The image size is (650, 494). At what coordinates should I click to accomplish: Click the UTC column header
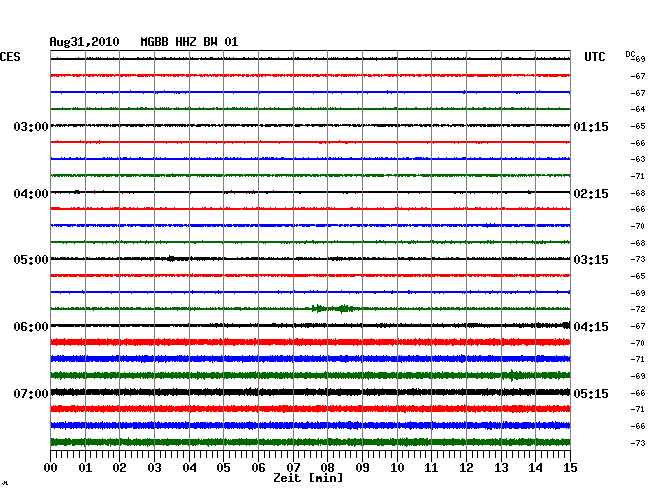click(594, 57)
